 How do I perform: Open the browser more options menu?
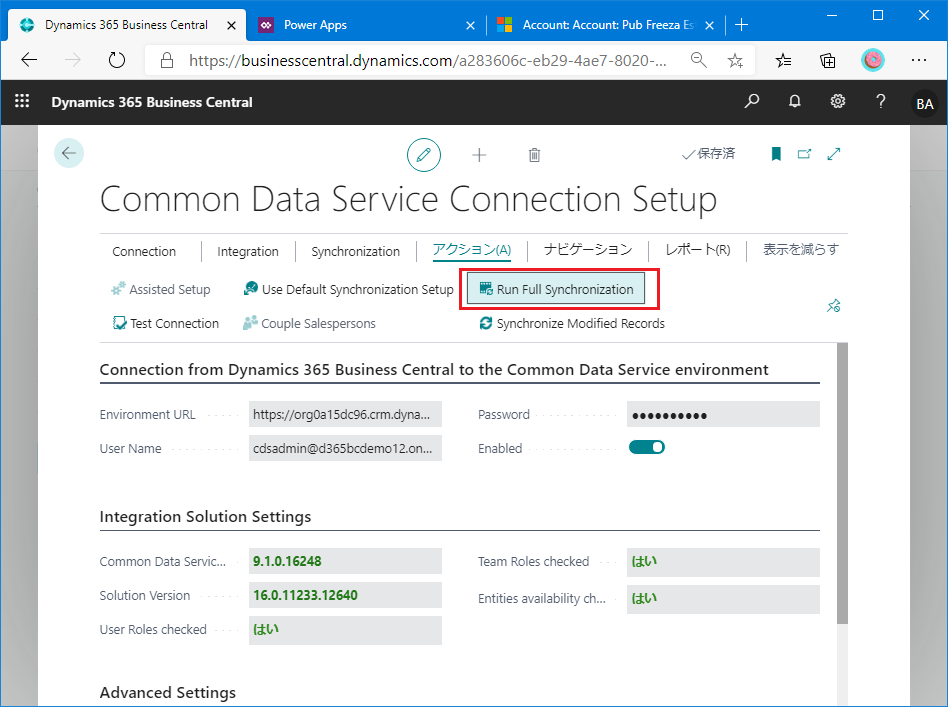click(919, 60)
